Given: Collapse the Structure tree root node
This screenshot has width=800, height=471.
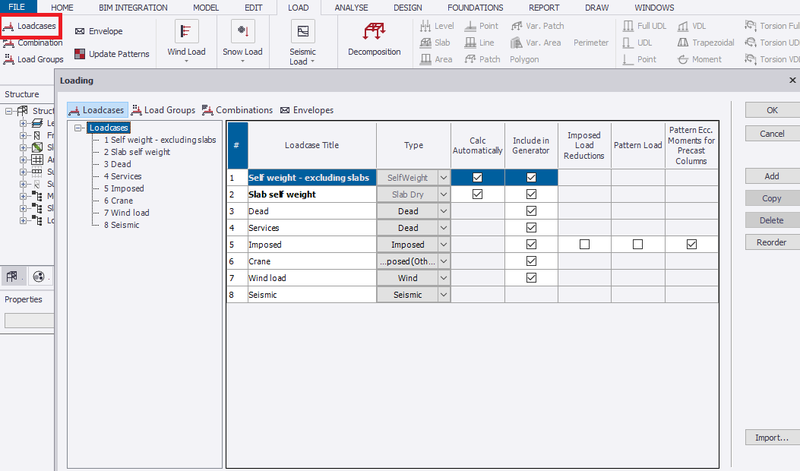Looking at the screenshot, I should 9,111.
